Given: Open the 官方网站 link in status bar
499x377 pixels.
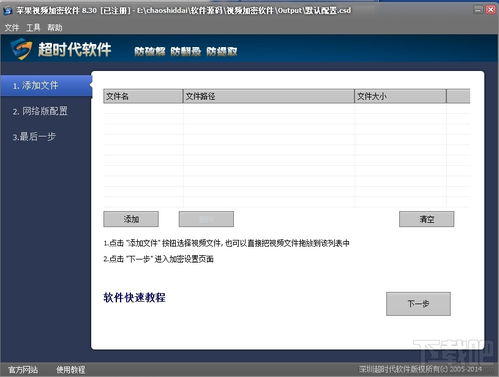Looking at the screenshot, I should (23, 370).
